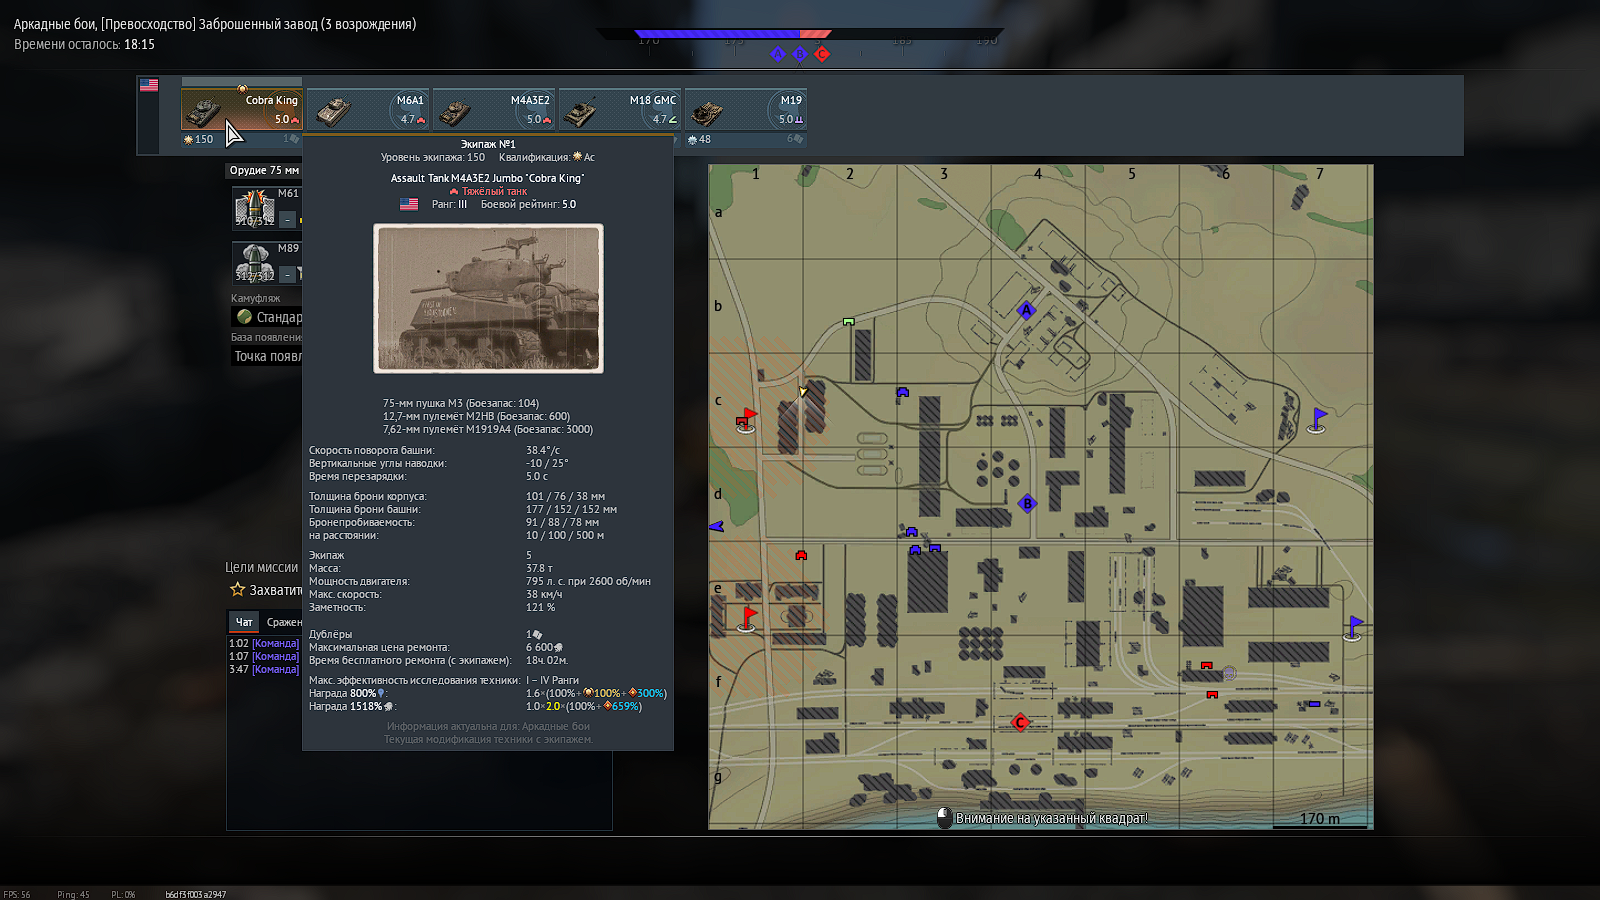Select the M61 shell ammo icon
This screenshot has height=900, width=1600.
[254, 208]
